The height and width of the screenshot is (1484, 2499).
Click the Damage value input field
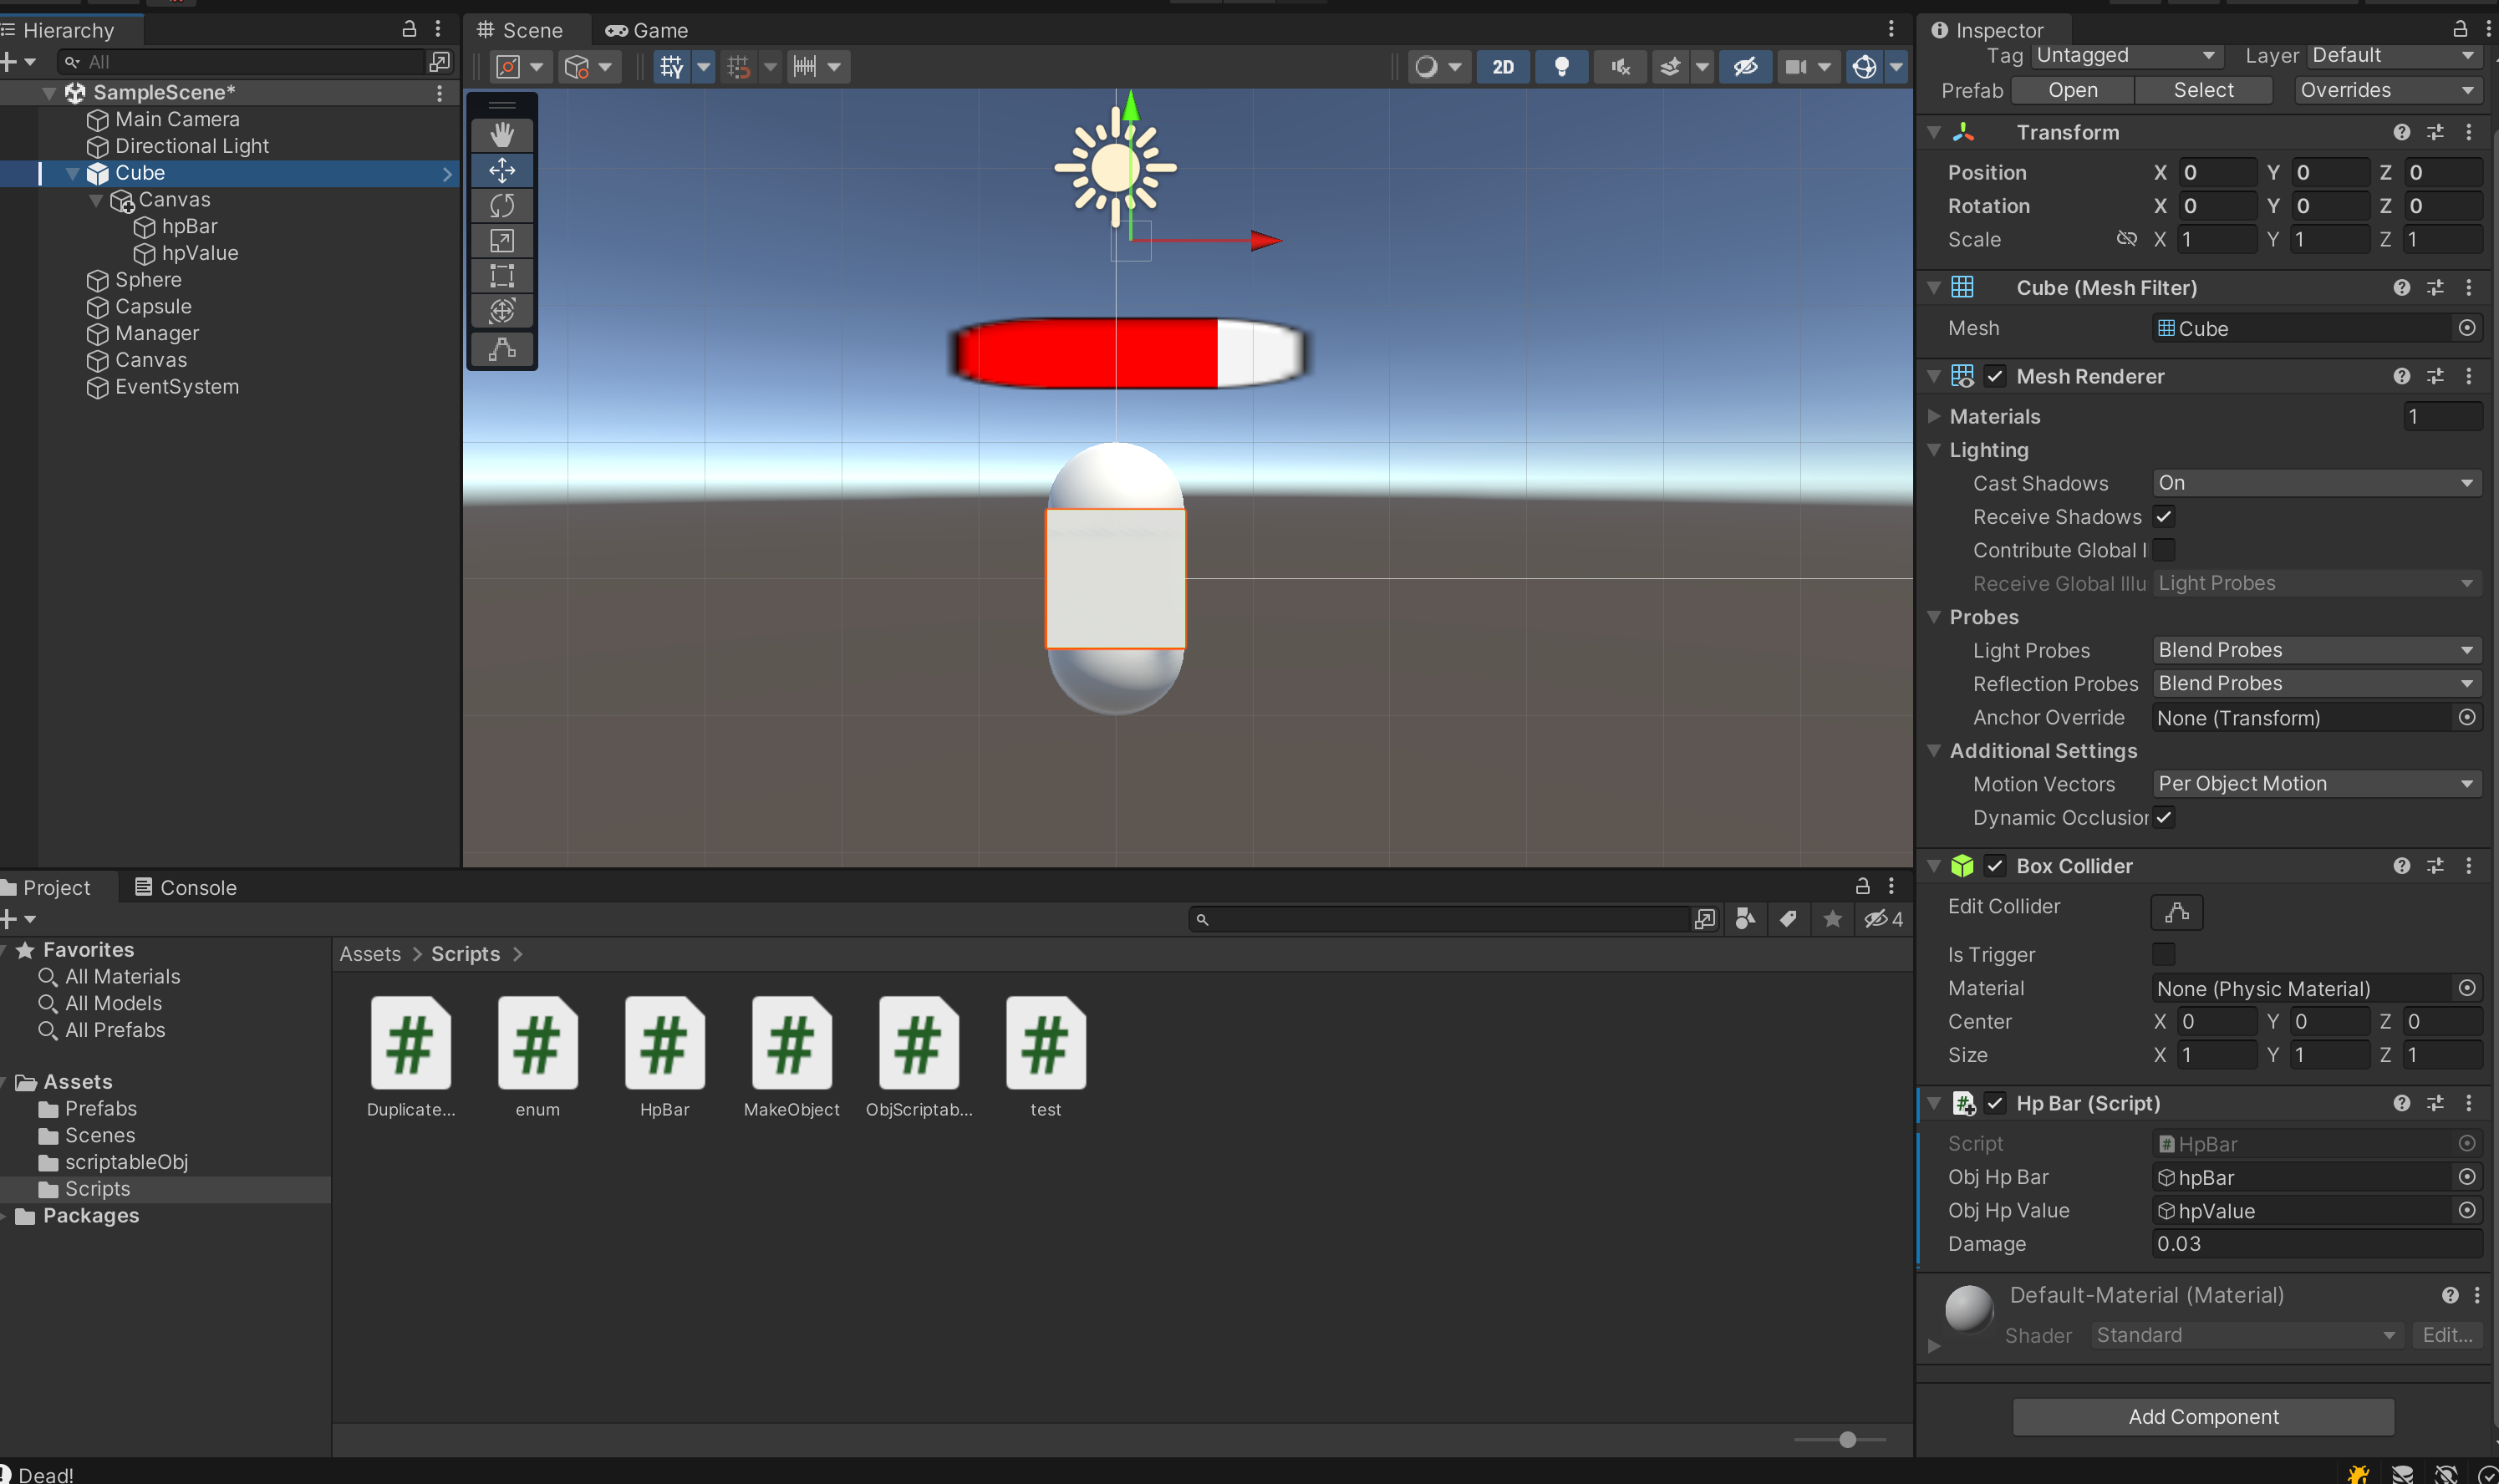(x=2315, y=1243)
